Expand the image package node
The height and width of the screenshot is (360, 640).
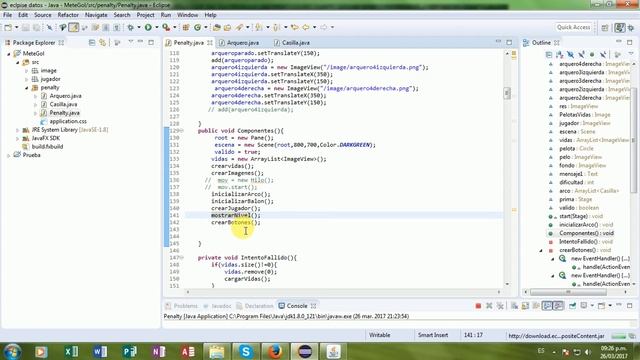27,71
